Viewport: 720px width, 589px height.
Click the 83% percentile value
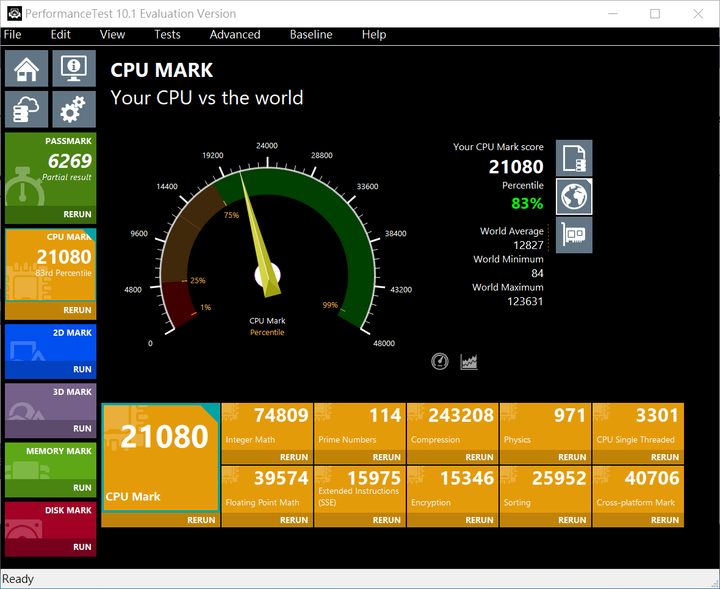pyautogui.click(x=527, y=203)
